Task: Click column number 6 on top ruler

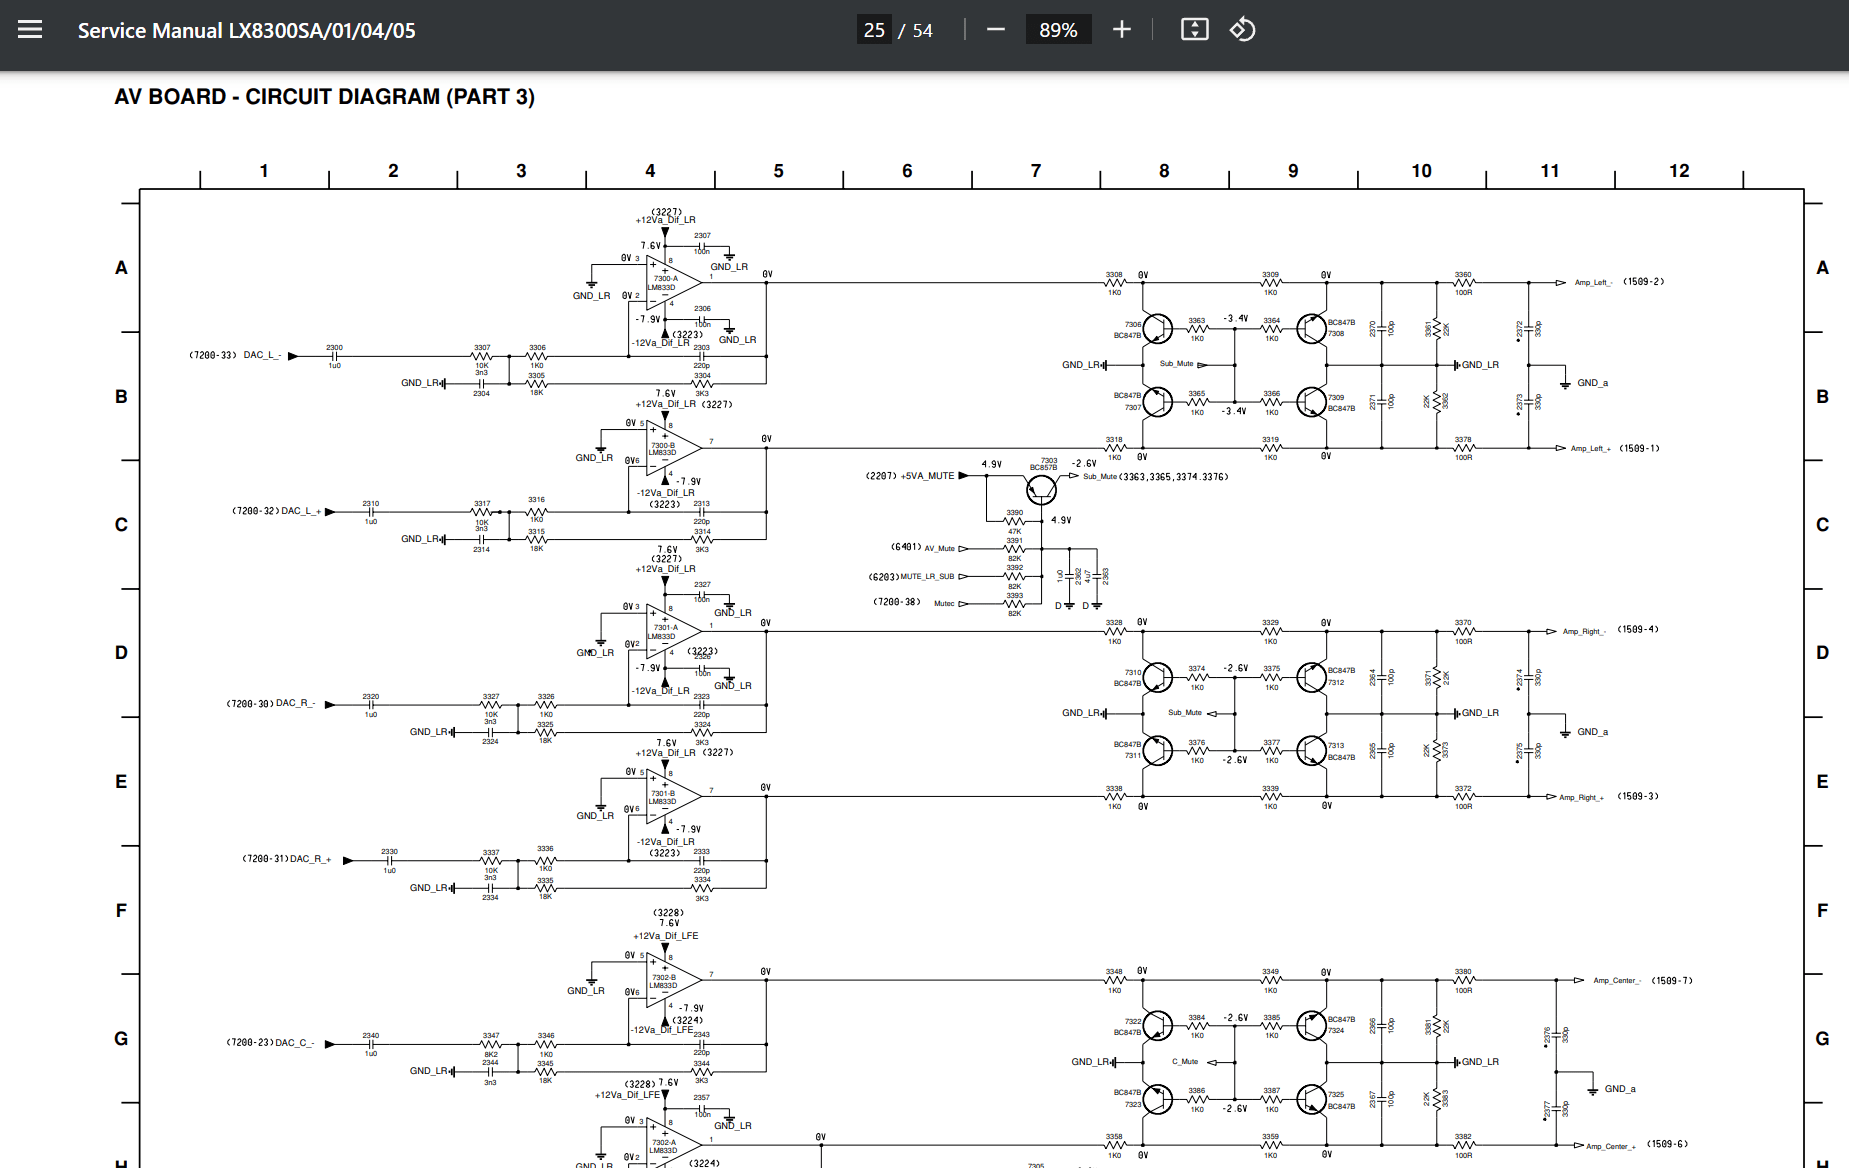Action: (x=907, y=171)
